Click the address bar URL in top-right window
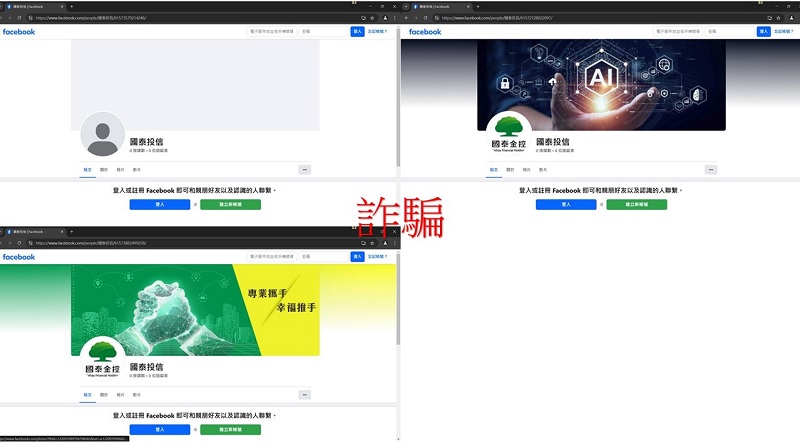800x444 pixels. pyautogui.click(x=497, y=18)
